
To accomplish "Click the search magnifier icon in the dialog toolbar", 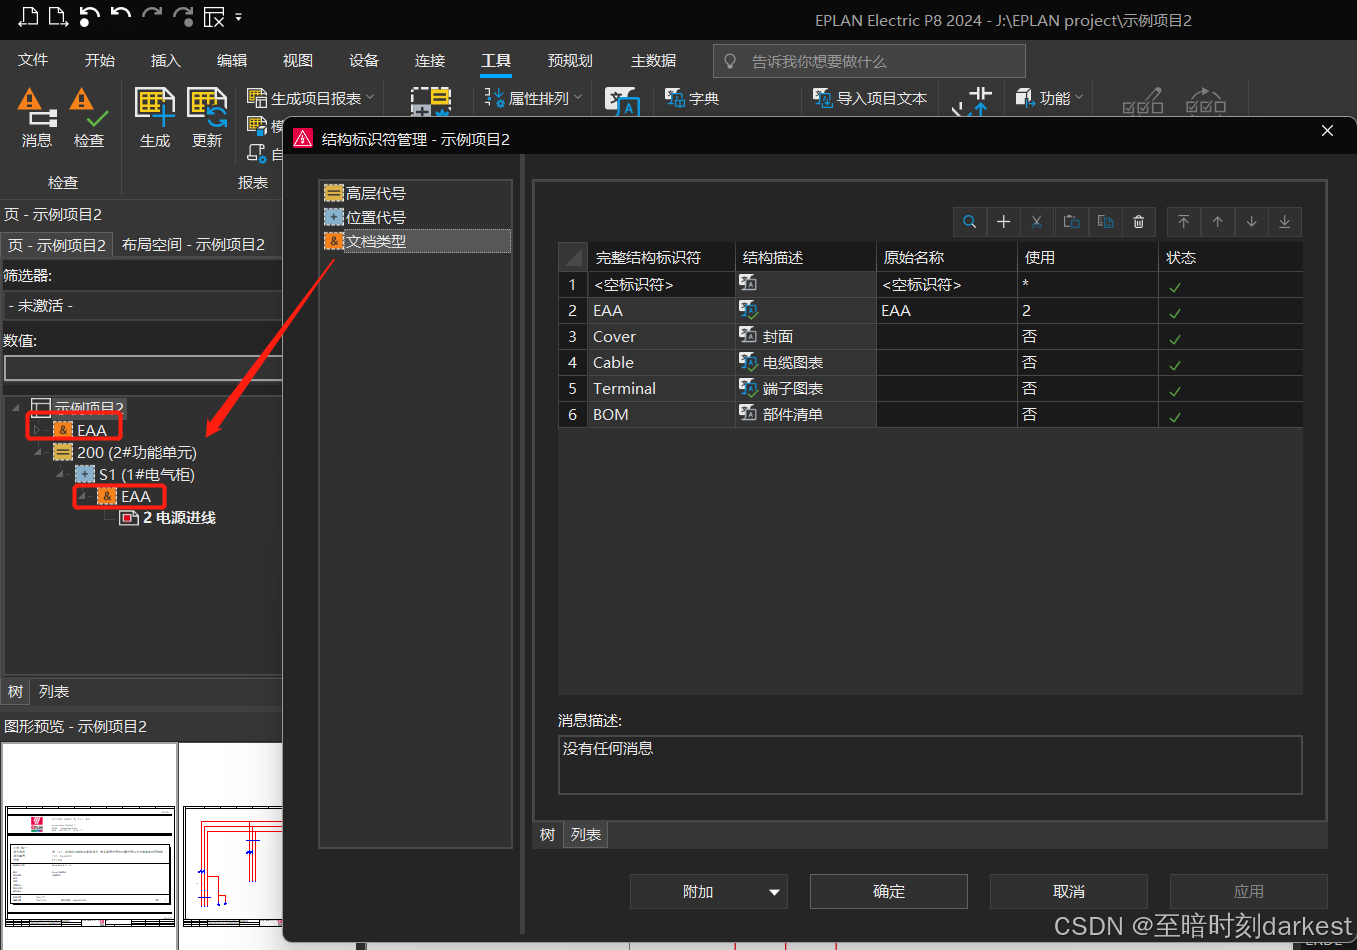I will coord(970,222).
